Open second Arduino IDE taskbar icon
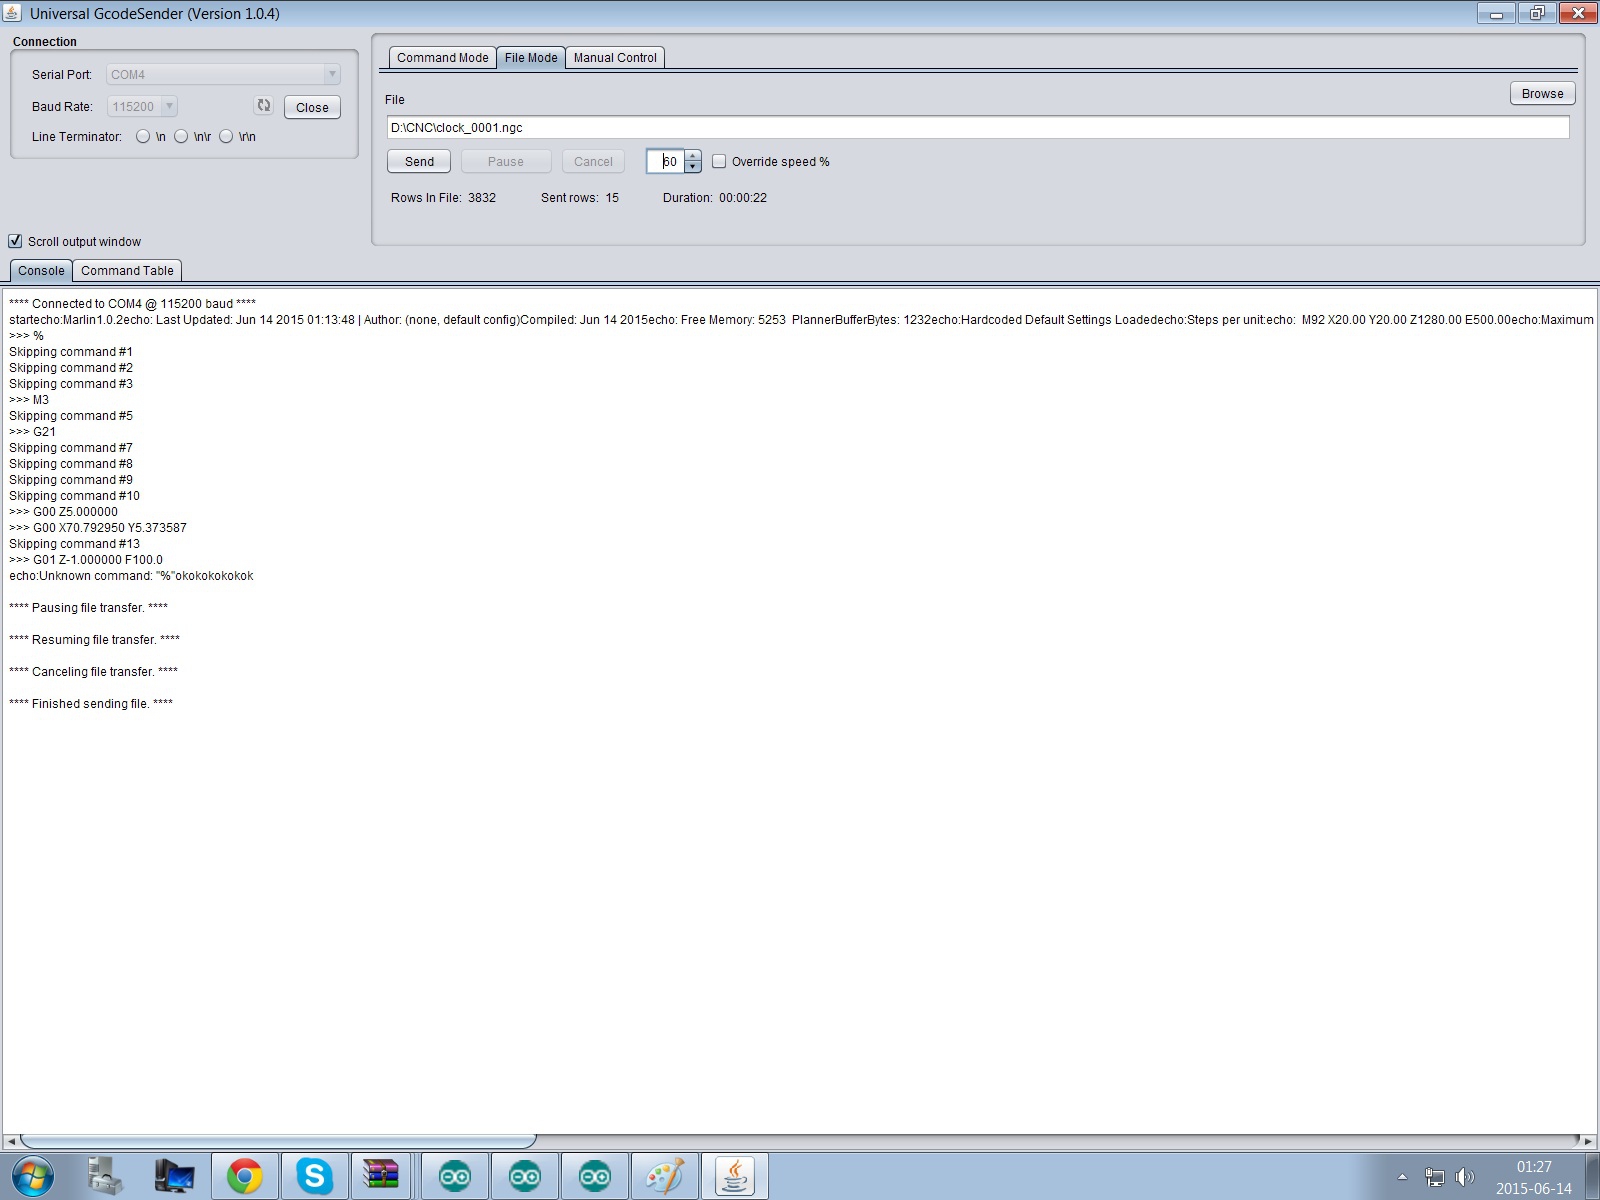The image size is (1600, 1200). point(525,1176)
